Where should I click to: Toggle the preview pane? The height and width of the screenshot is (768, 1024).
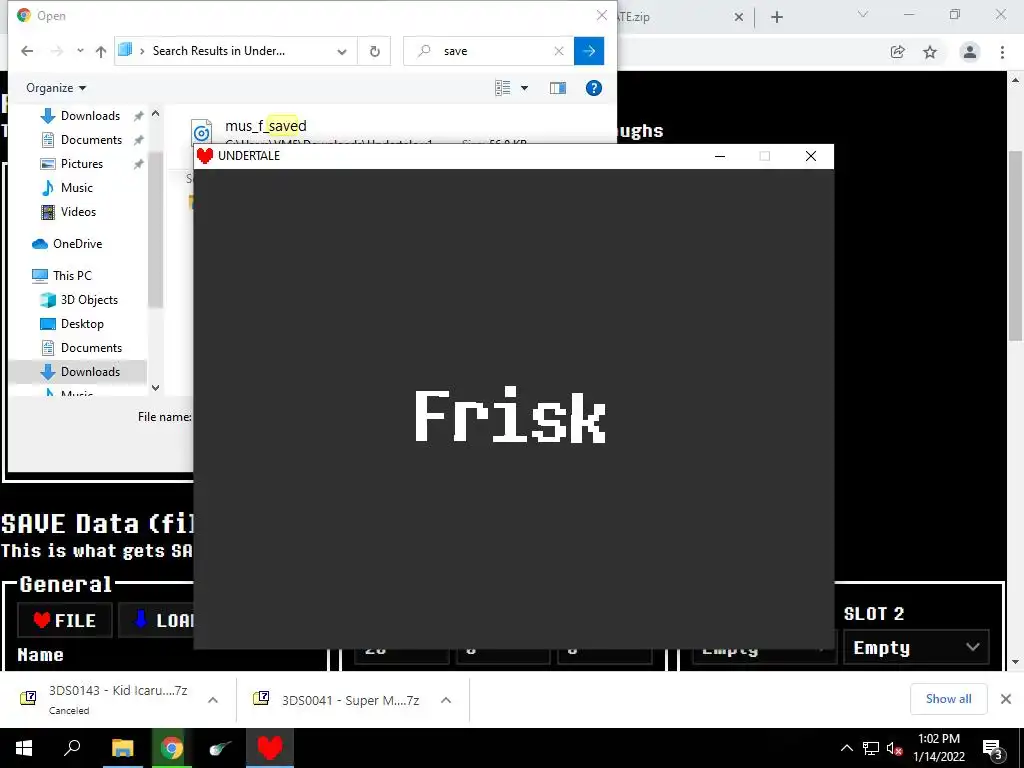[558, 88]
